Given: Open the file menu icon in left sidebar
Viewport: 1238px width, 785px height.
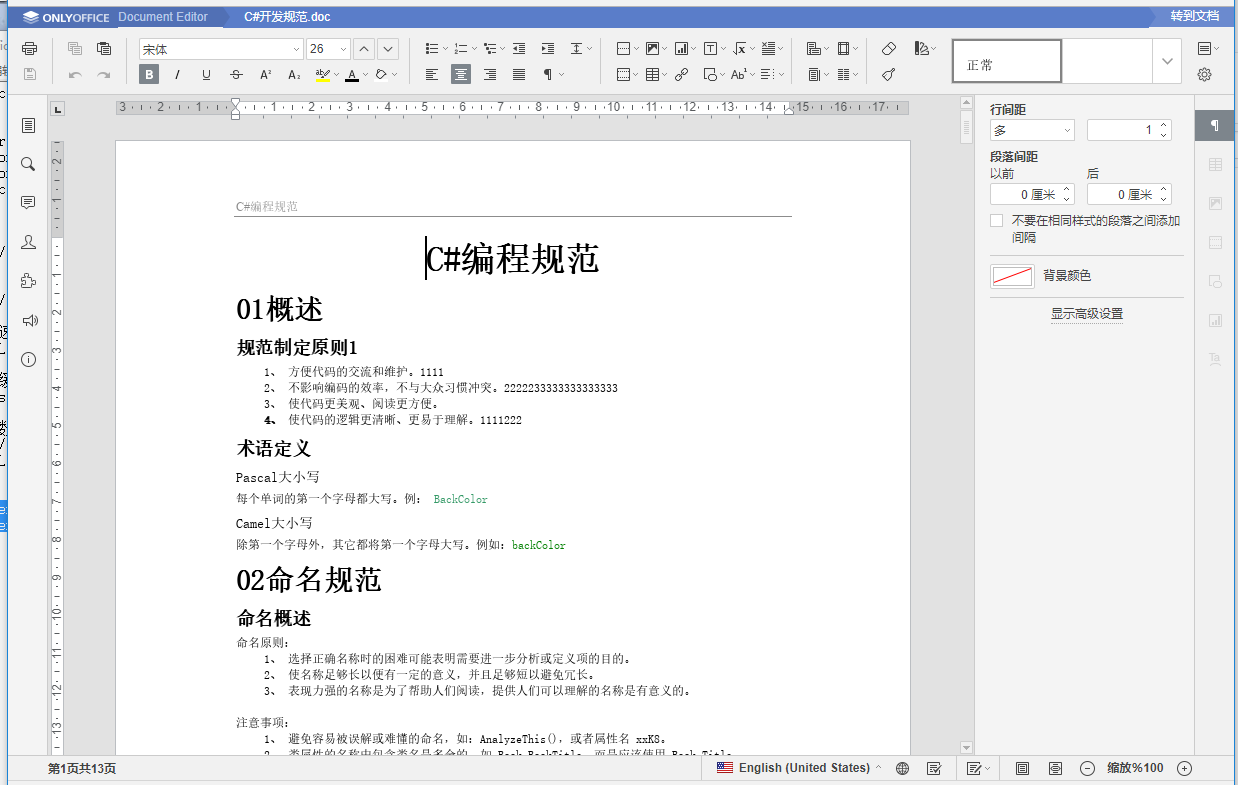Looking at the screenshot, I should 28,125.
